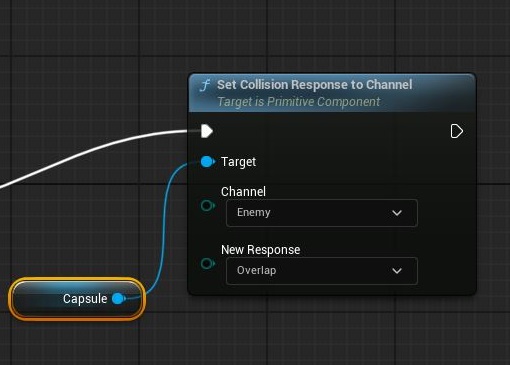Click the output execution pin
Image resolution: width=510 pixels, height=365 pixels.
point(456,131)
